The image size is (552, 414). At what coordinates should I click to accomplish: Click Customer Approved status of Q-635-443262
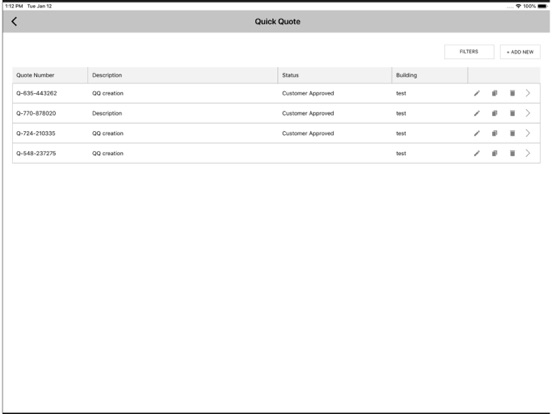308,93
